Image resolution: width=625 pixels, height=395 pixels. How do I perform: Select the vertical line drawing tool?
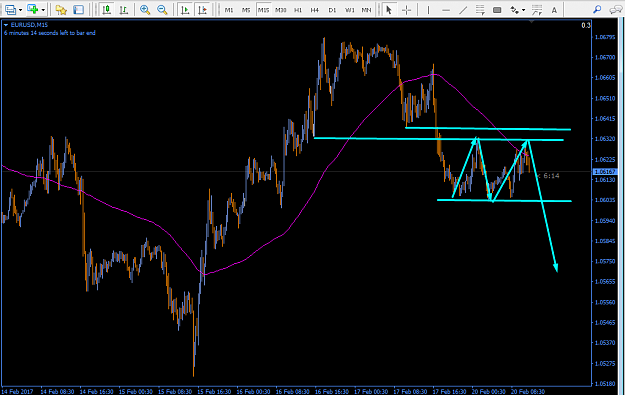(x=428, y=10)
